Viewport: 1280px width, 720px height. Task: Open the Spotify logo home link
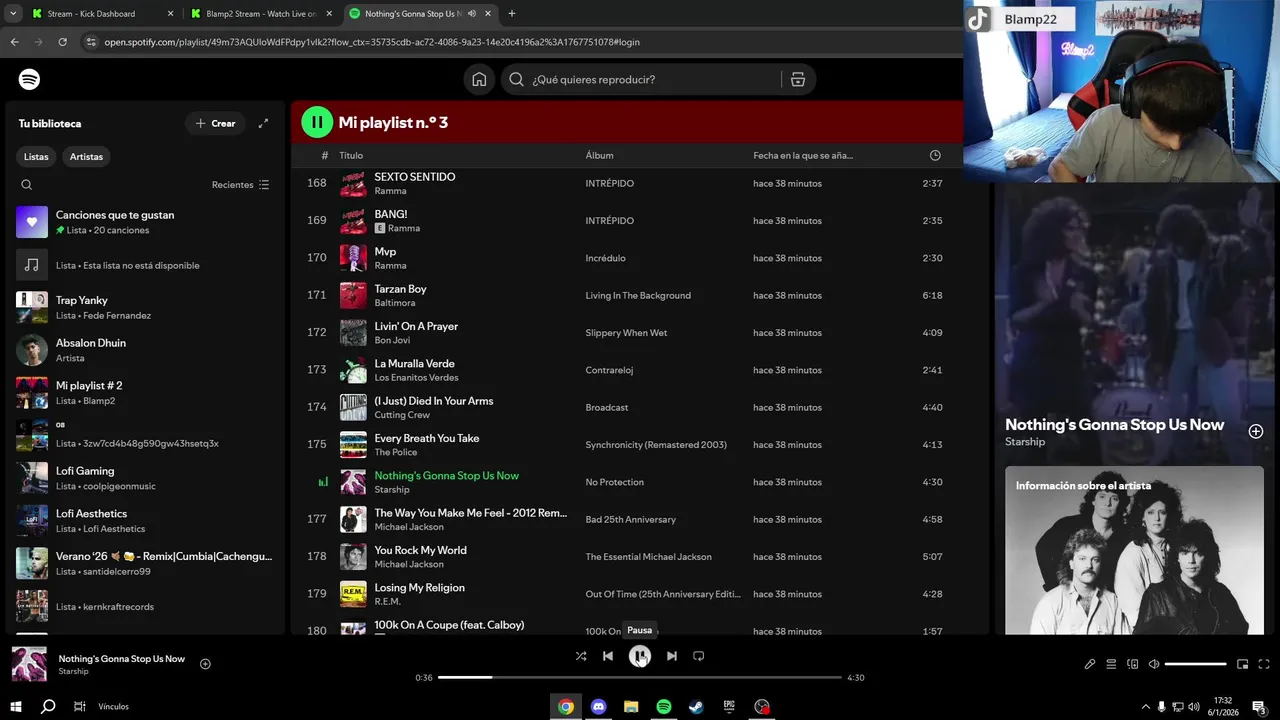point(30,79)
